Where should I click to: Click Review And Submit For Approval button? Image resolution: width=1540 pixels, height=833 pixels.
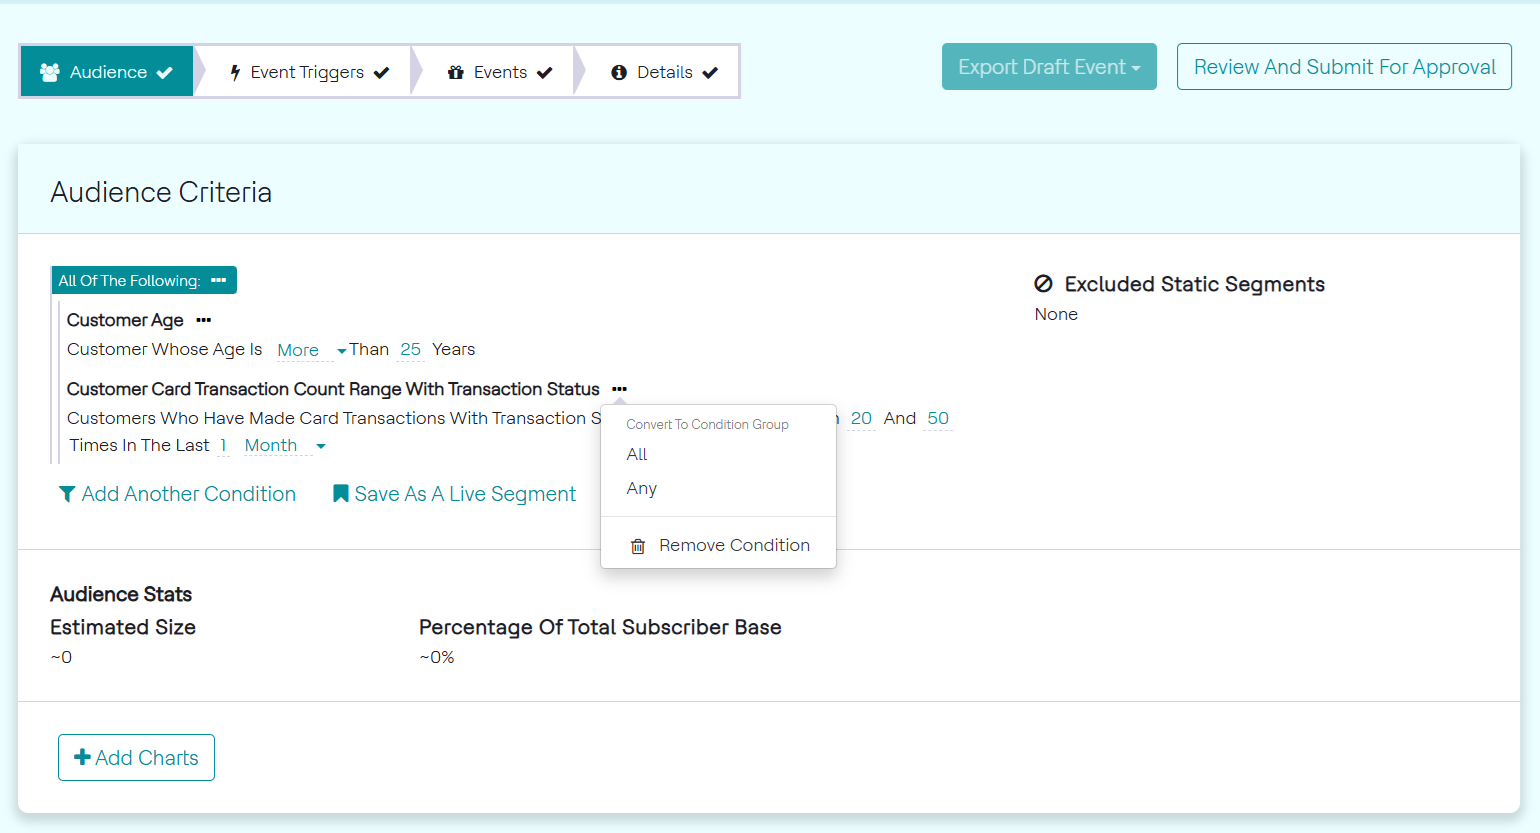pos(1344,67)
